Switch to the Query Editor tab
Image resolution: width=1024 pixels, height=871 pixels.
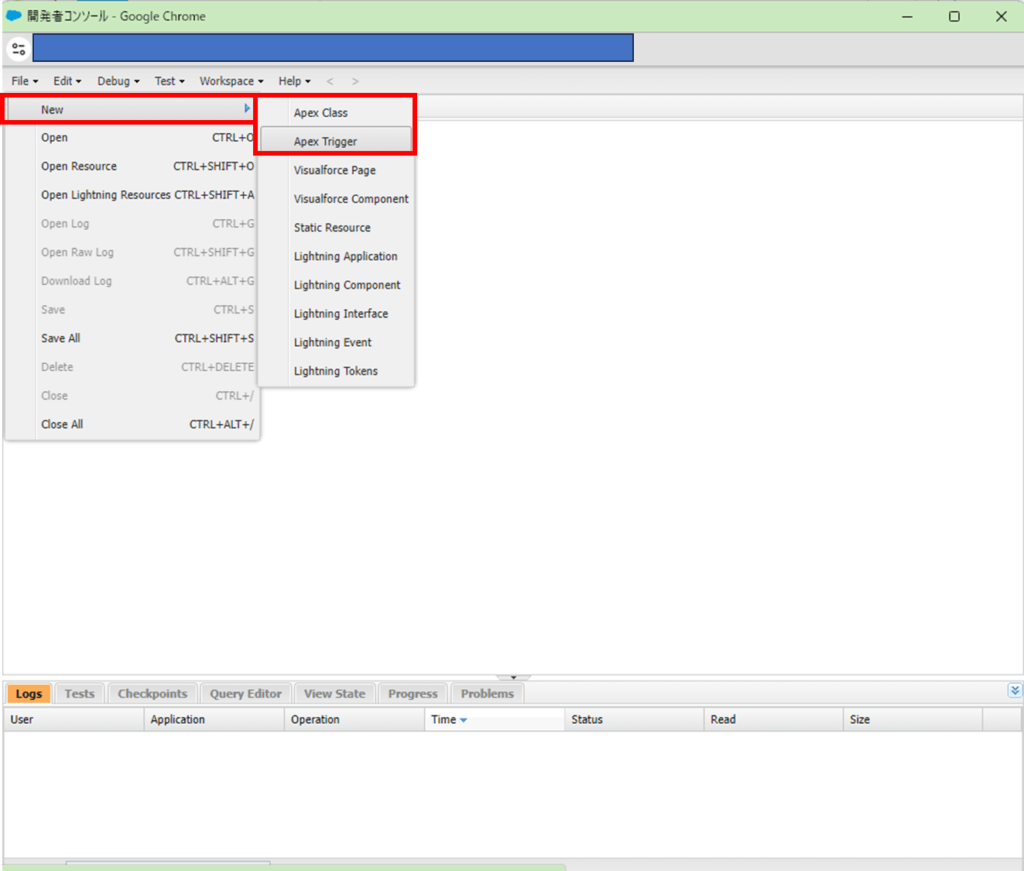(246, 693)
